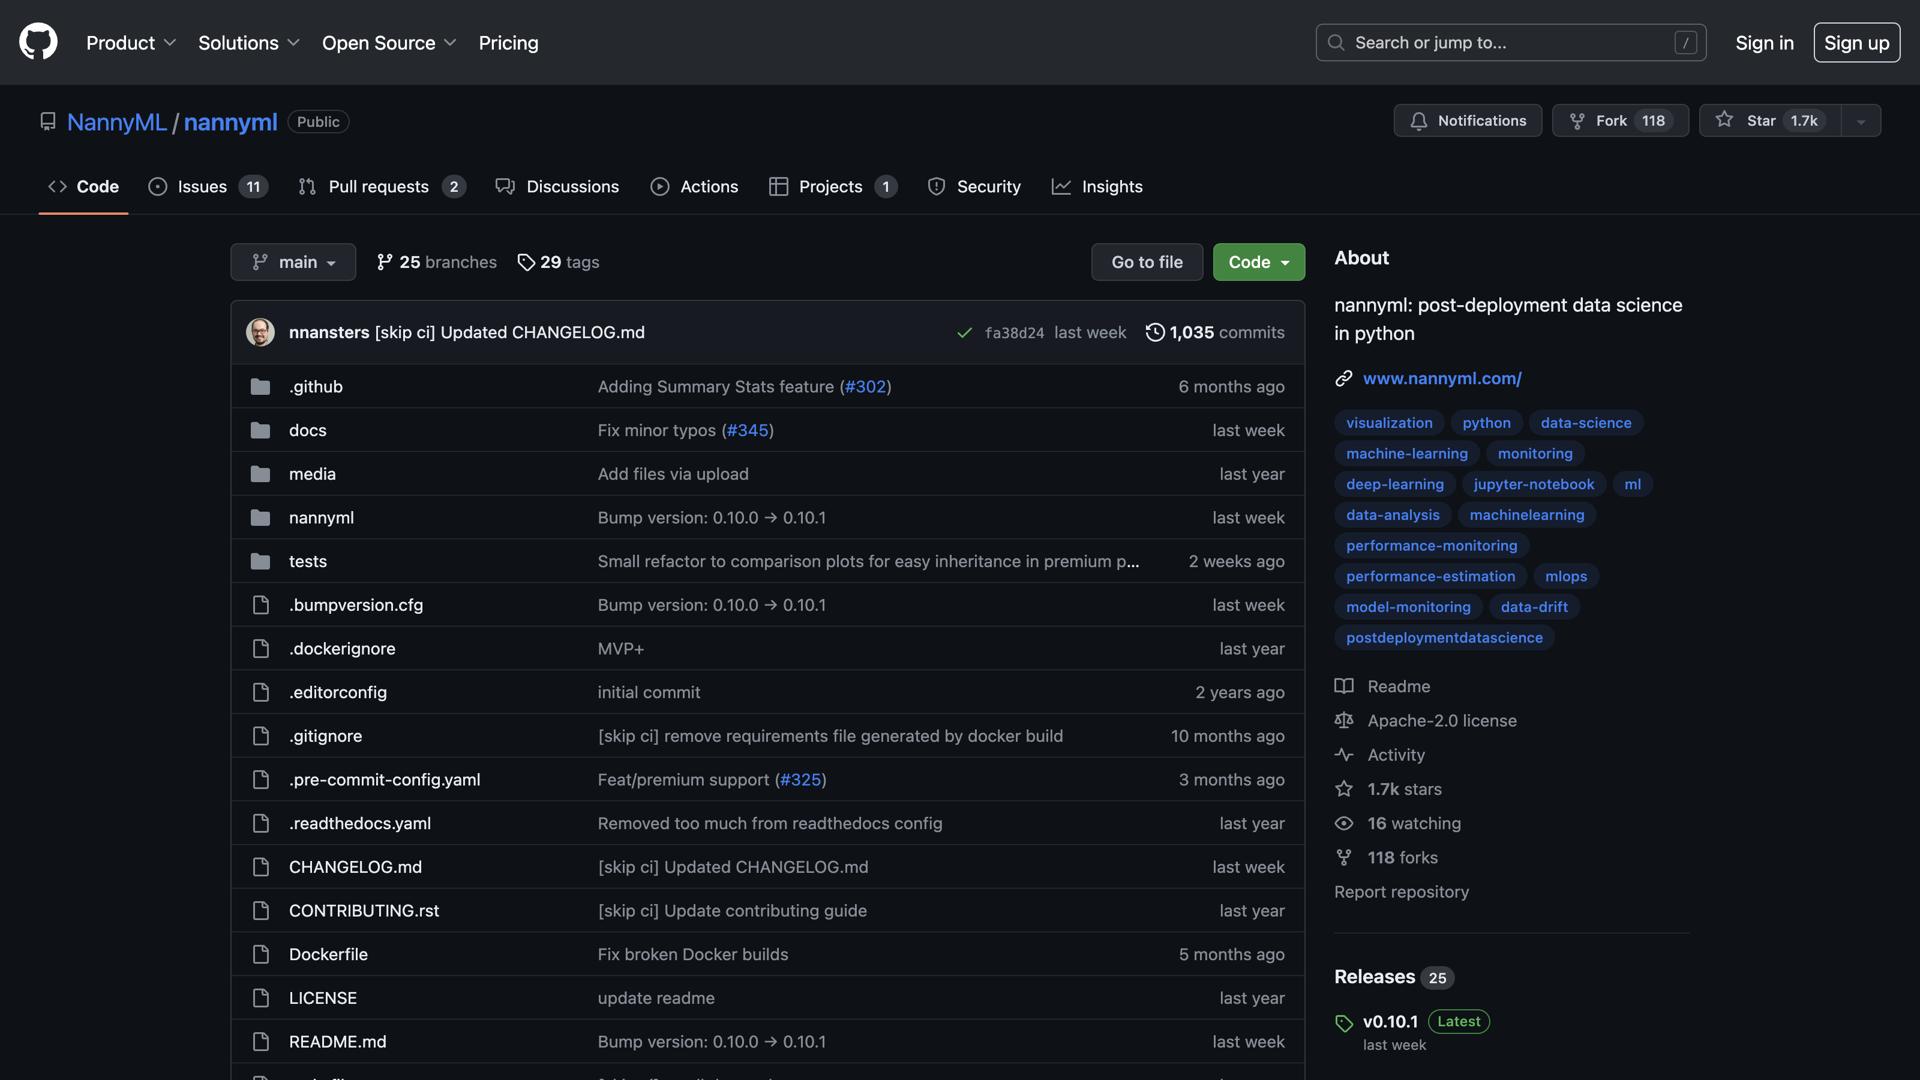The image size is (1920, 1080).
Task: Click the docs folder icon
Action: pyautogui.click(x=260, y=430)
